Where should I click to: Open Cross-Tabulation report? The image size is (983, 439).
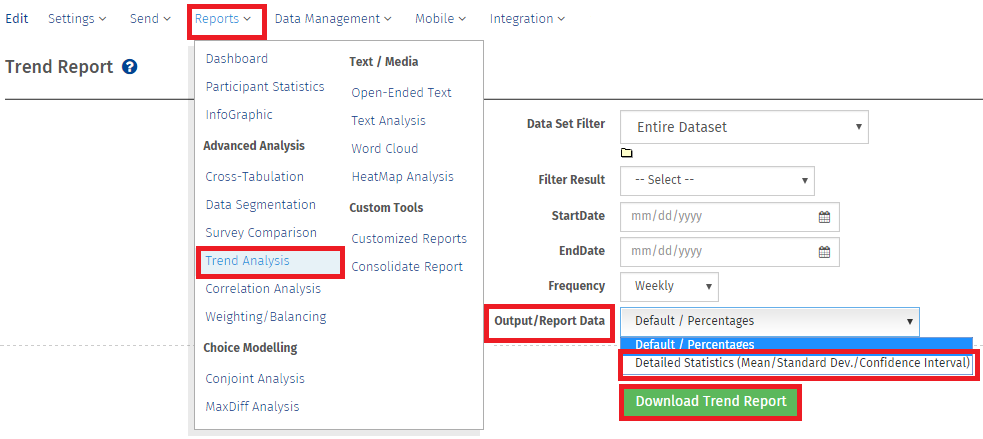pos(254,177)
